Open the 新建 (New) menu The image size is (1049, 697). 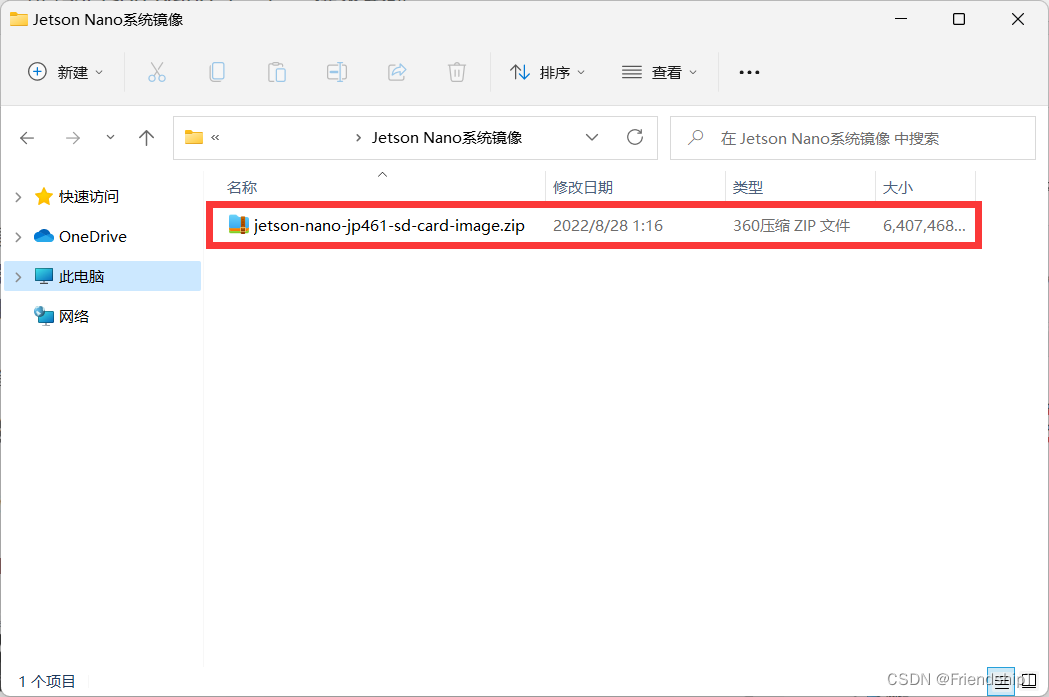click(x=66, y=72)
